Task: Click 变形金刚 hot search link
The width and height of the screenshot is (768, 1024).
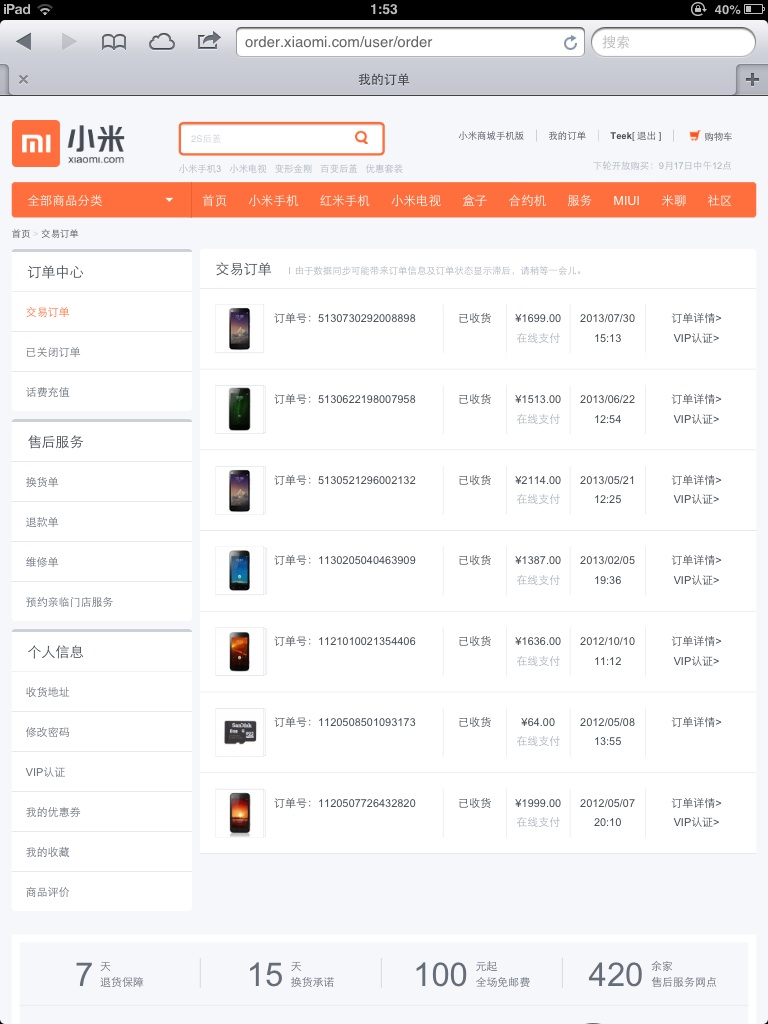Action: pos(293,168)
